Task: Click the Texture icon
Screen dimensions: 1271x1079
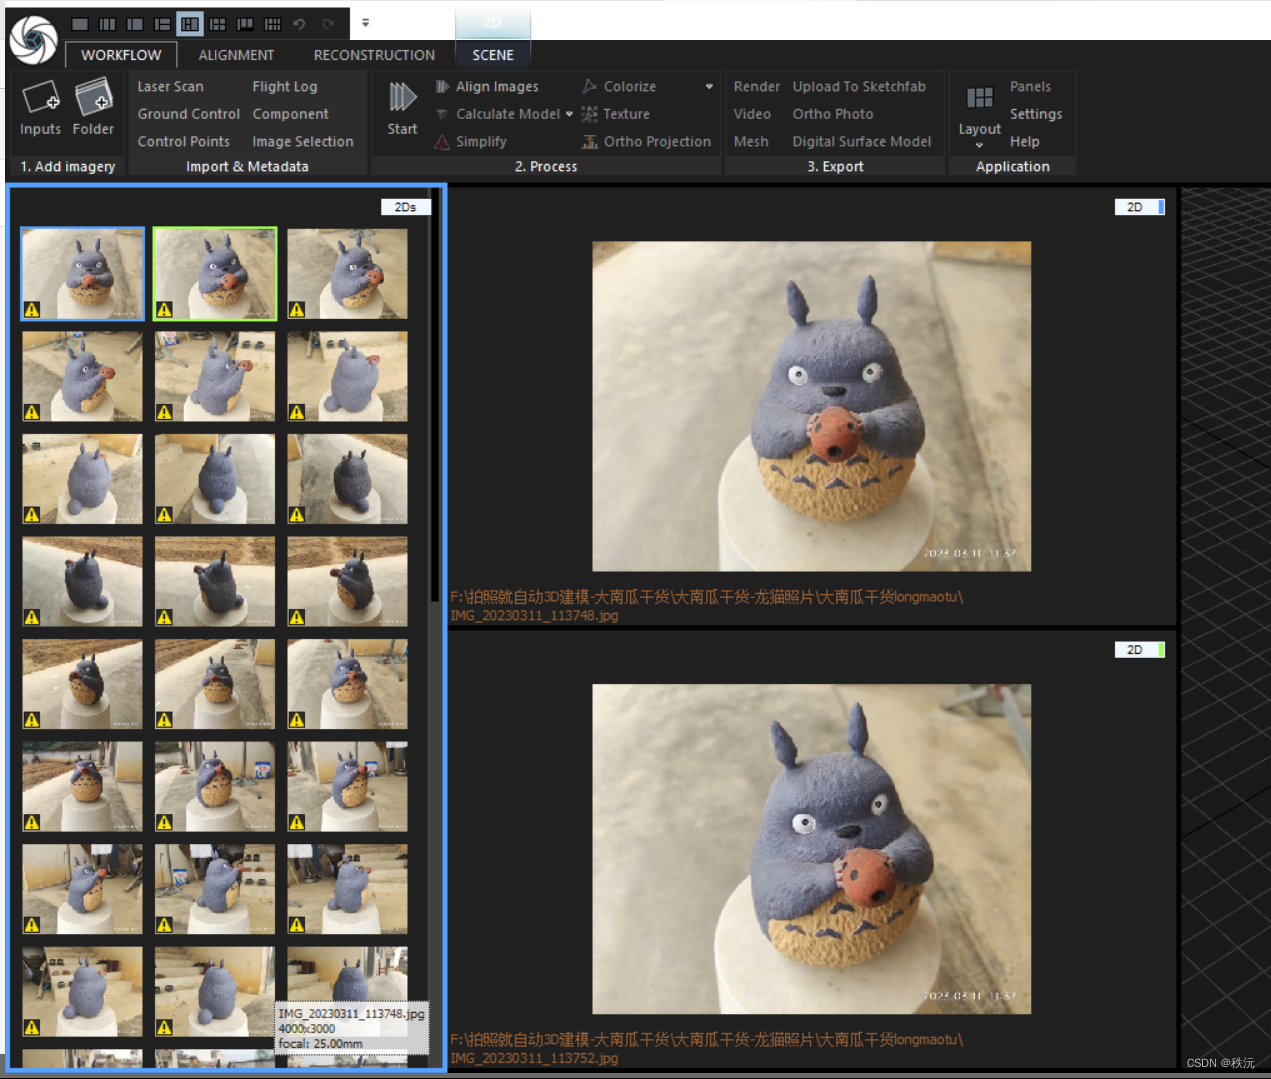Action: (590, 114)
